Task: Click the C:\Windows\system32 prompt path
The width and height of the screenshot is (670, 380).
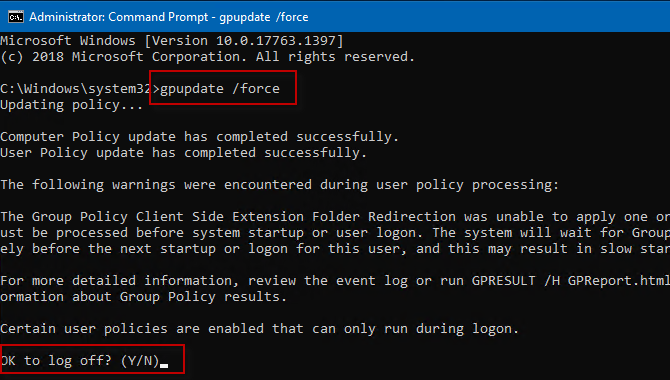Action: pyautogui.click(x=75, y=88)
